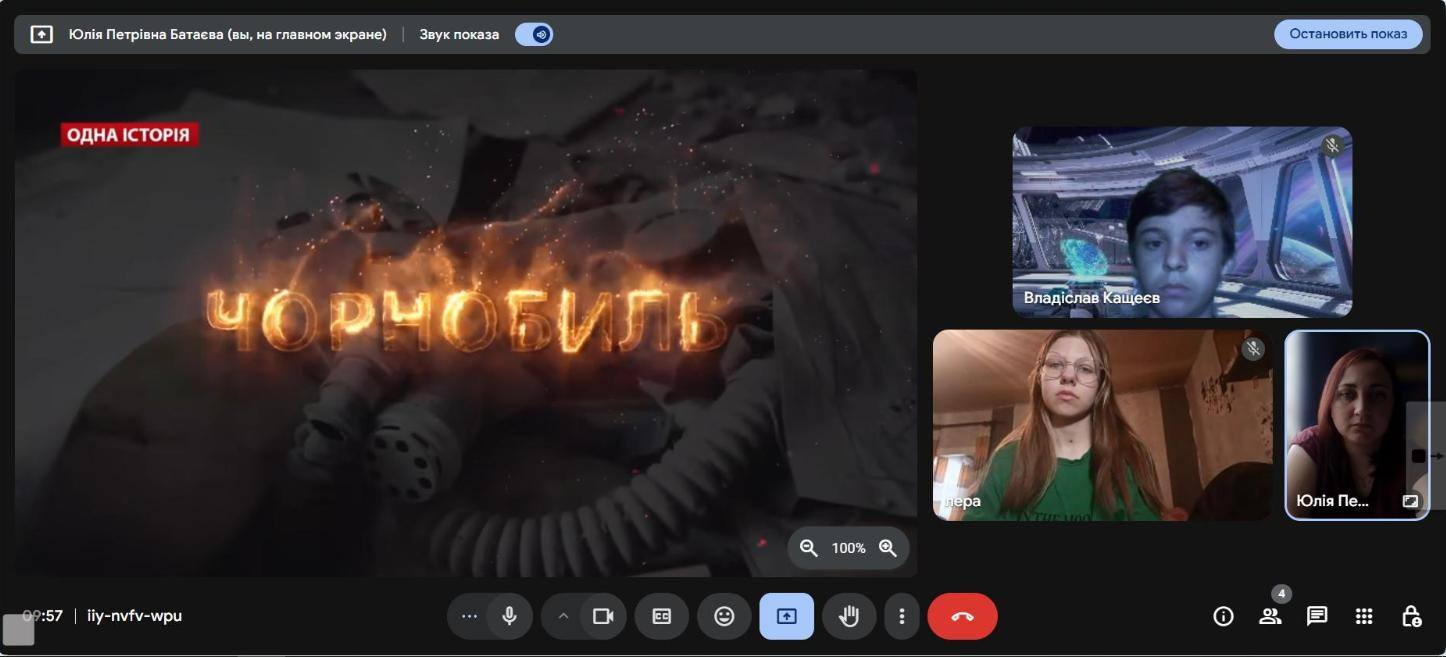This screenshot has width=1446, height=657.
Task: Zoom in the shared presentation
Action: 887,548
